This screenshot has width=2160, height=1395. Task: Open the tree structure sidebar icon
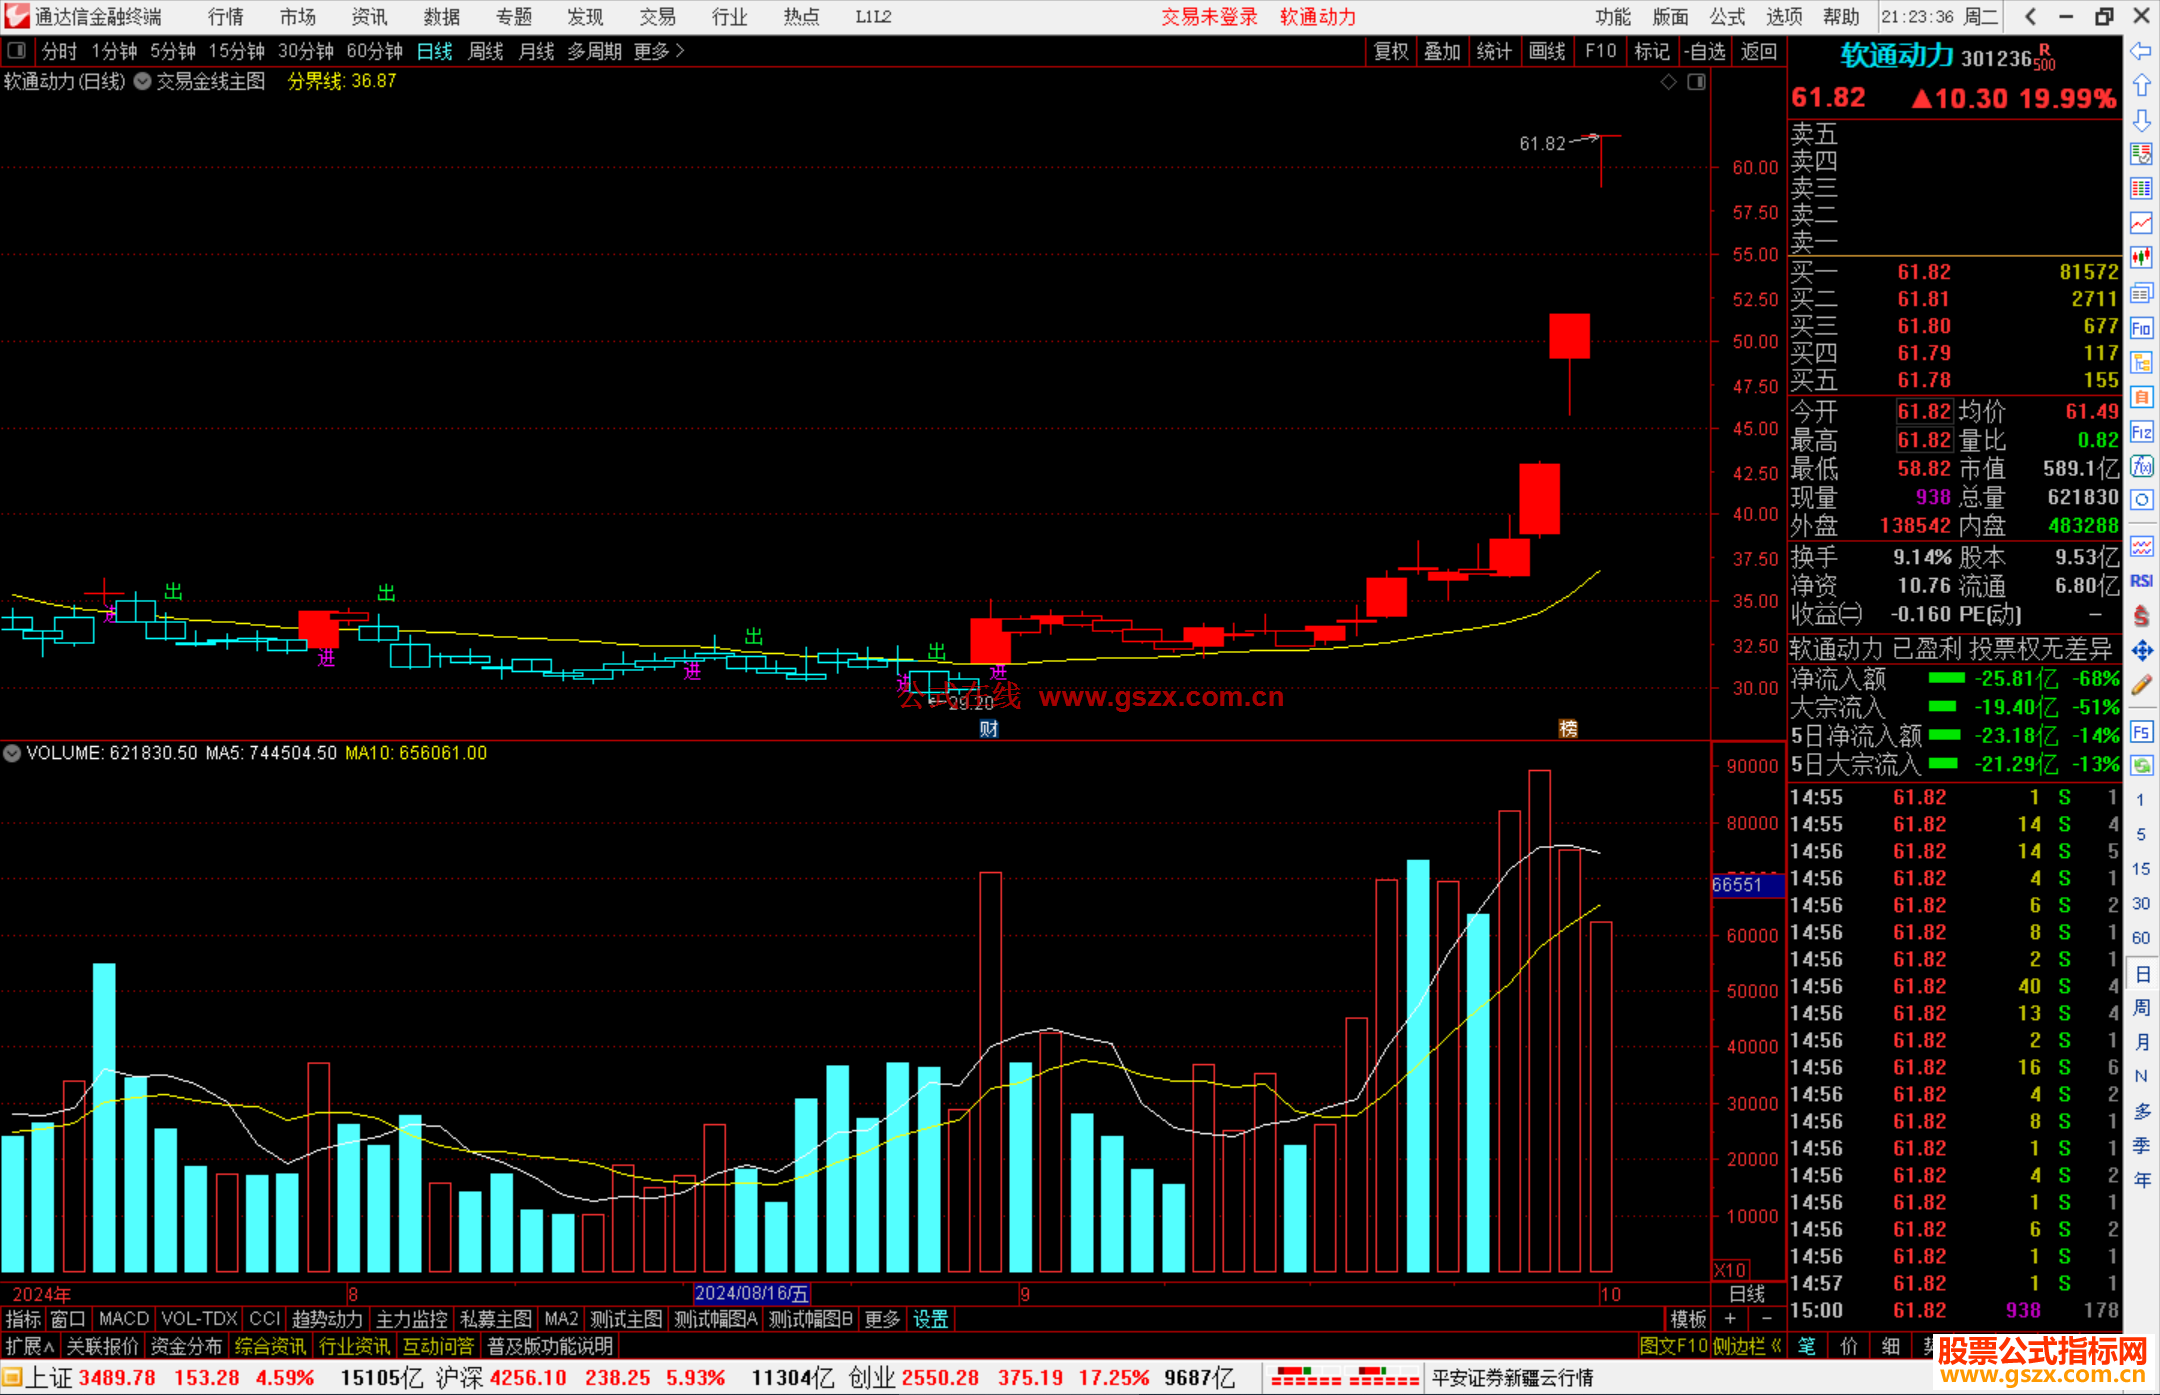coord(2141,362)
